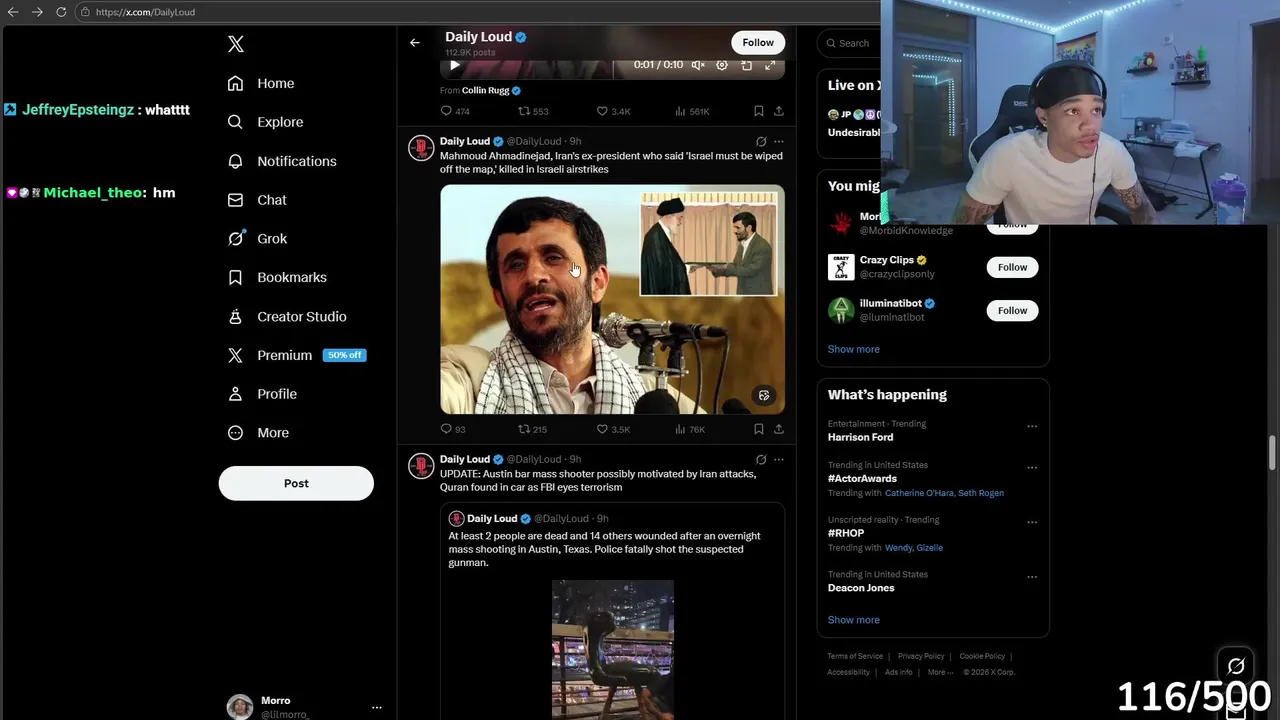
Task: Open Notifications
Action: pyautogui.click(x=282, y=161)
